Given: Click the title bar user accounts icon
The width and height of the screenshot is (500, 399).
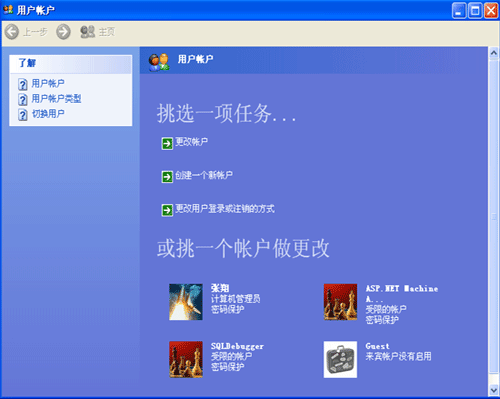Looking at the screenshot, I should pyautogui.click(x=8, y=10).
